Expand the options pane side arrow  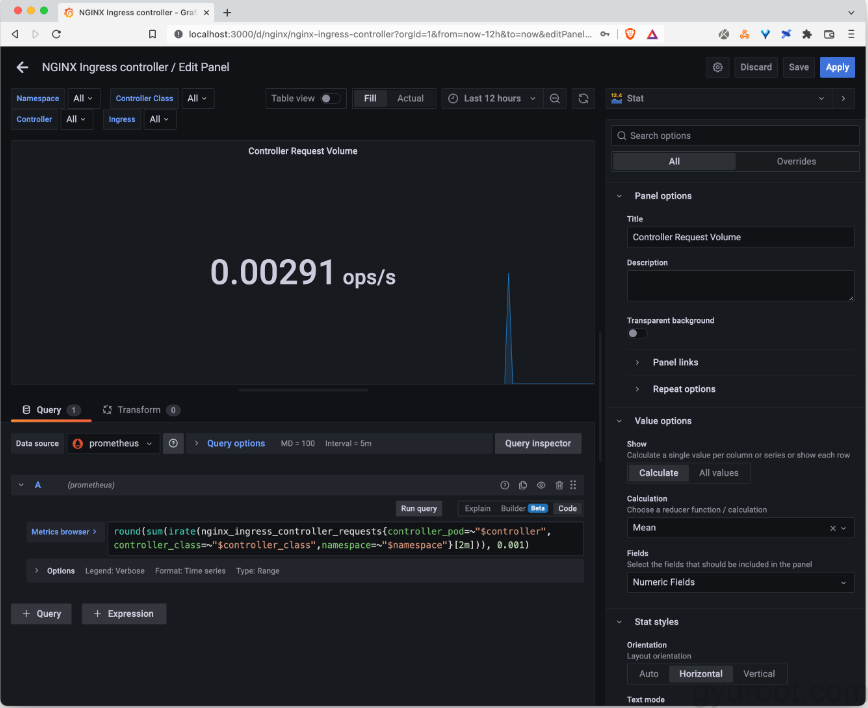[843, 99]
